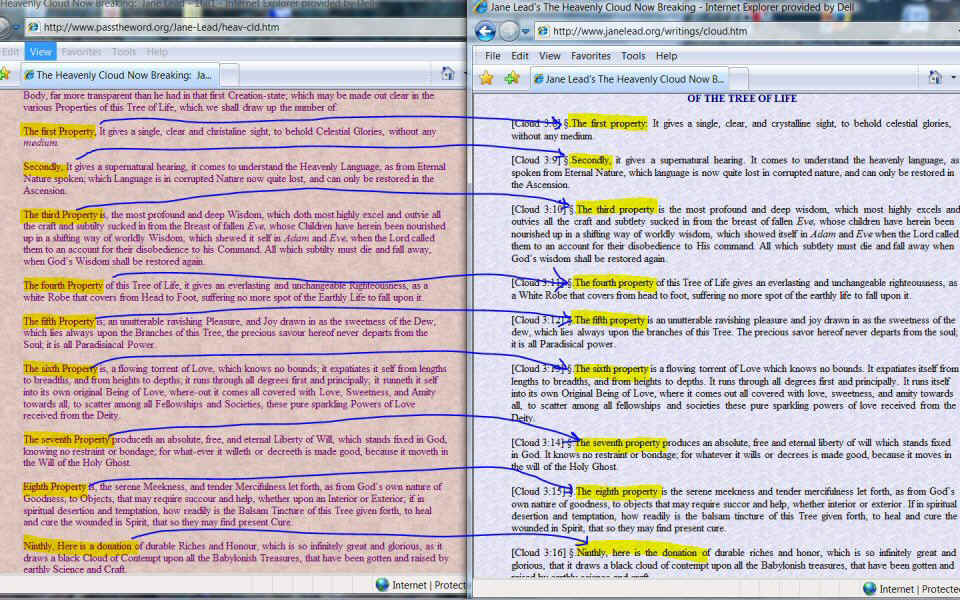Click Add to Favorites icon in right window

click(x=512, y=78)
